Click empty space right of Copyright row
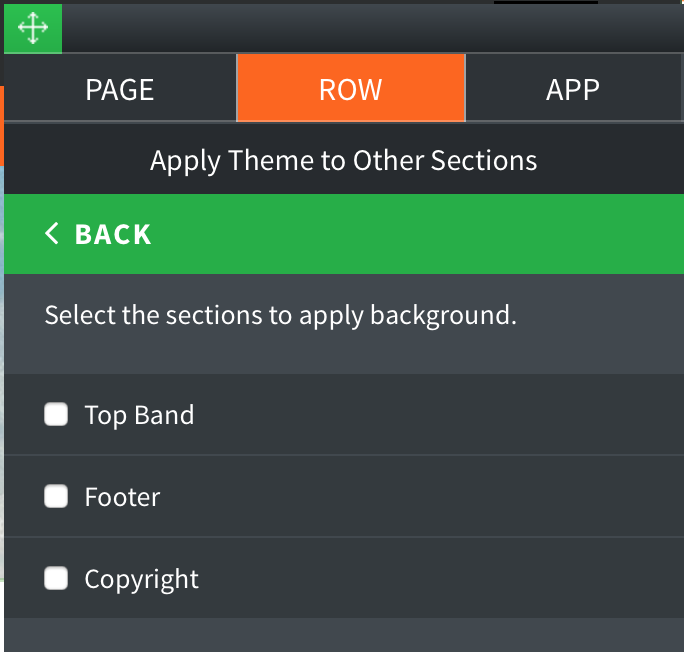Screen dimensions: 684x652 (441, 578)
